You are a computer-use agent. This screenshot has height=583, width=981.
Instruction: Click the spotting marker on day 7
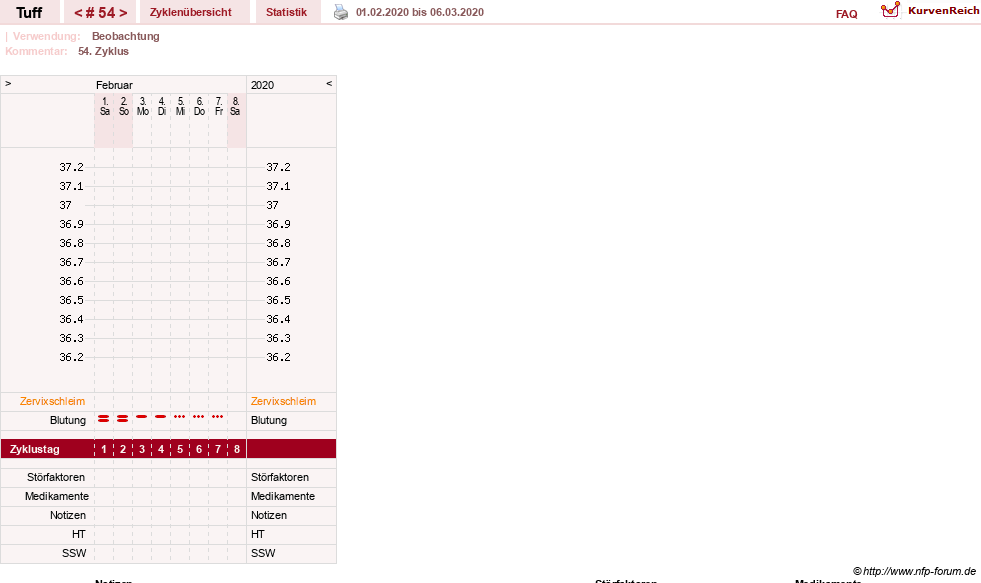point(218,417)
